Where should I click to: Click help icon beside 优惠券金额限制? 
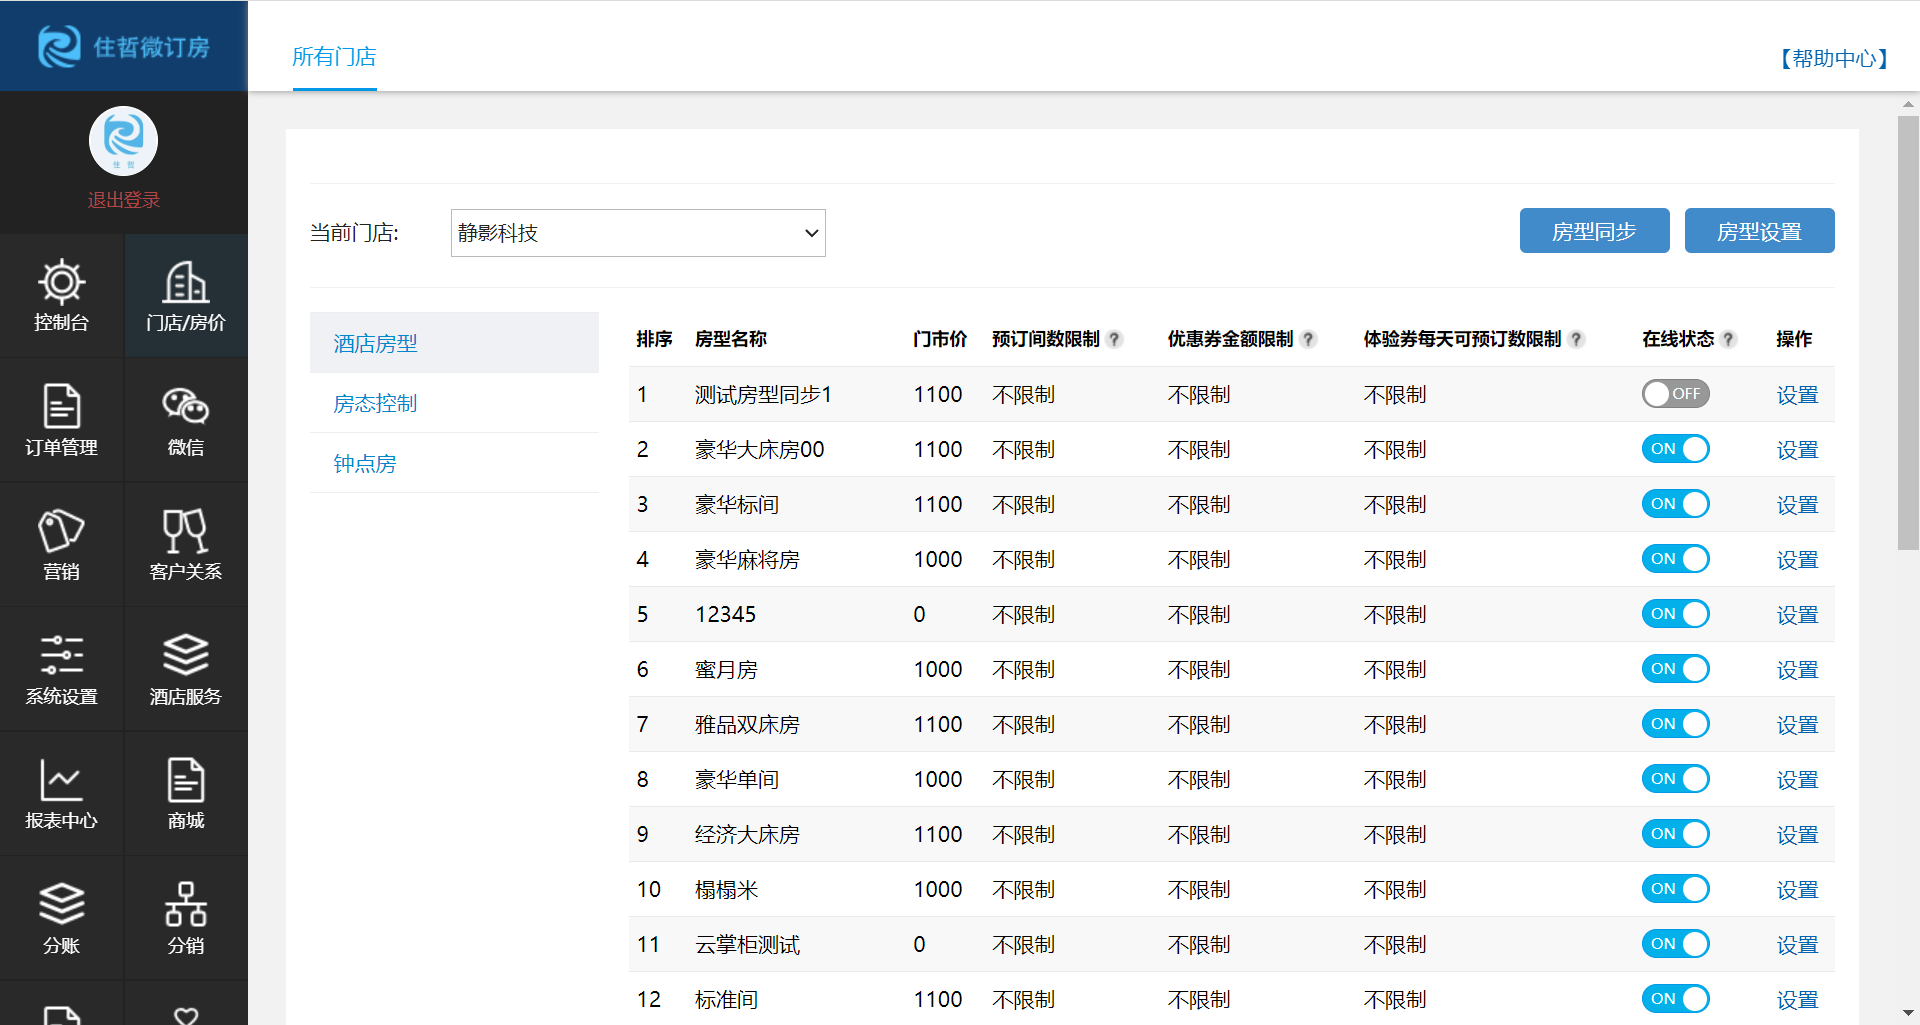[1308, 339]
